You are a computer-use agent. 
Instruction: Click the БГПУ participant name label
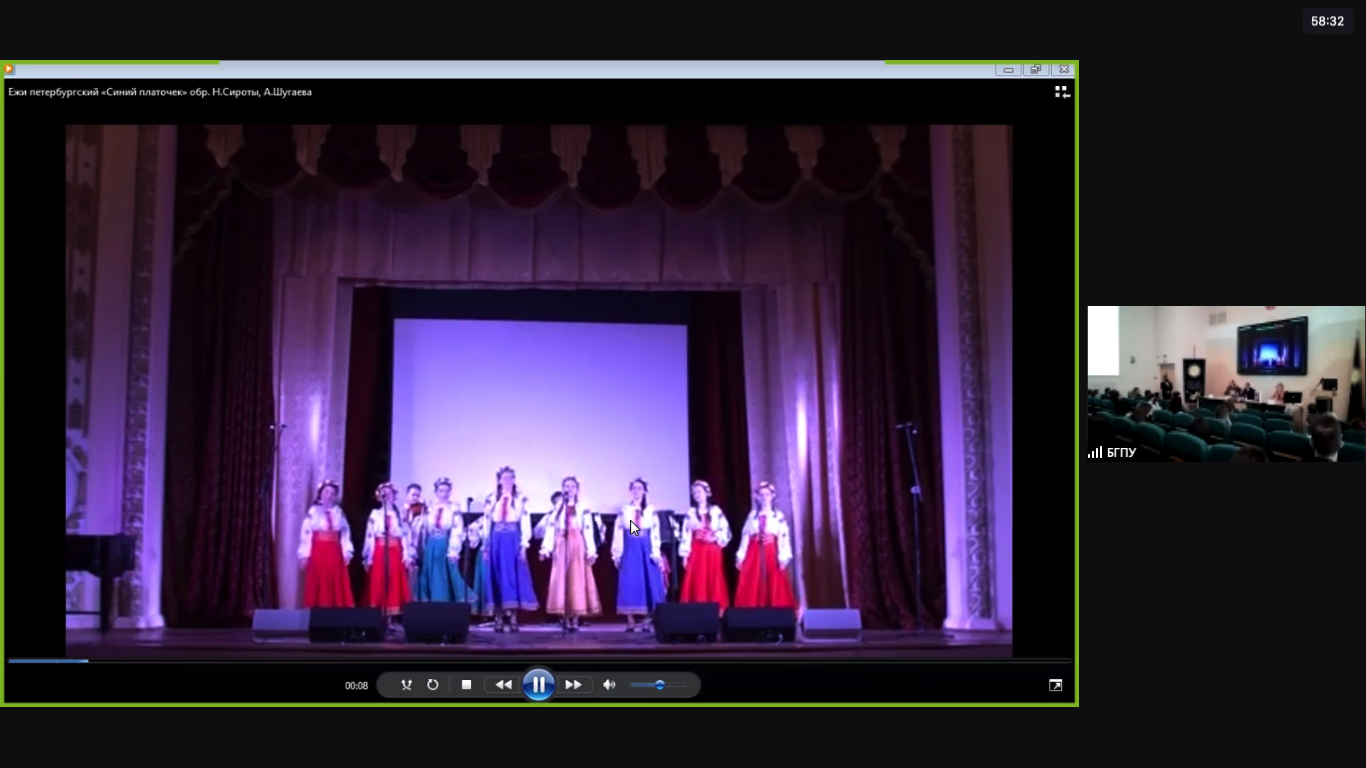[1121, 453]
